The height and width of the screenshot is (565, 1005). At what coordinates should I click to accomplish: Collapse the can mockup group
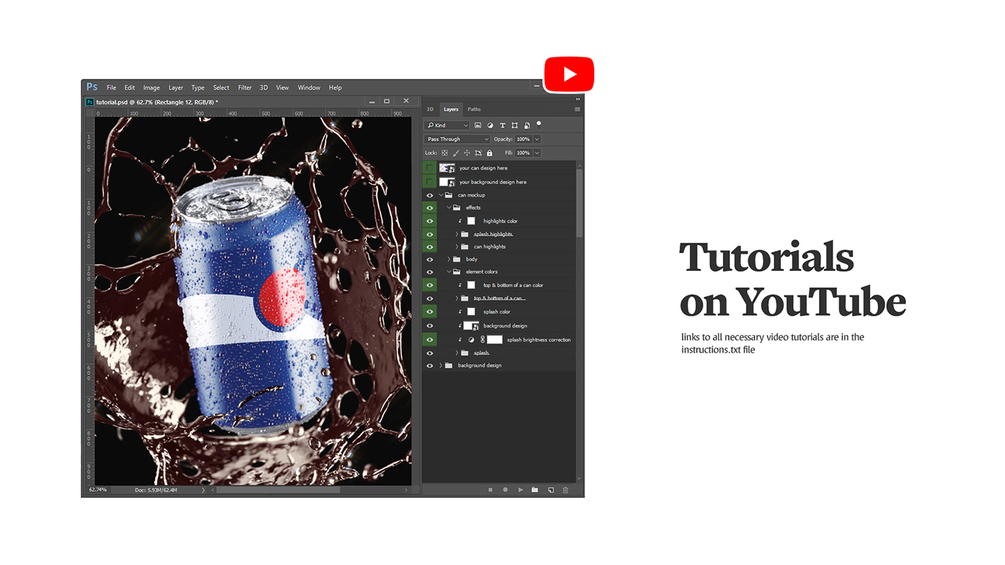coord(441,195)
